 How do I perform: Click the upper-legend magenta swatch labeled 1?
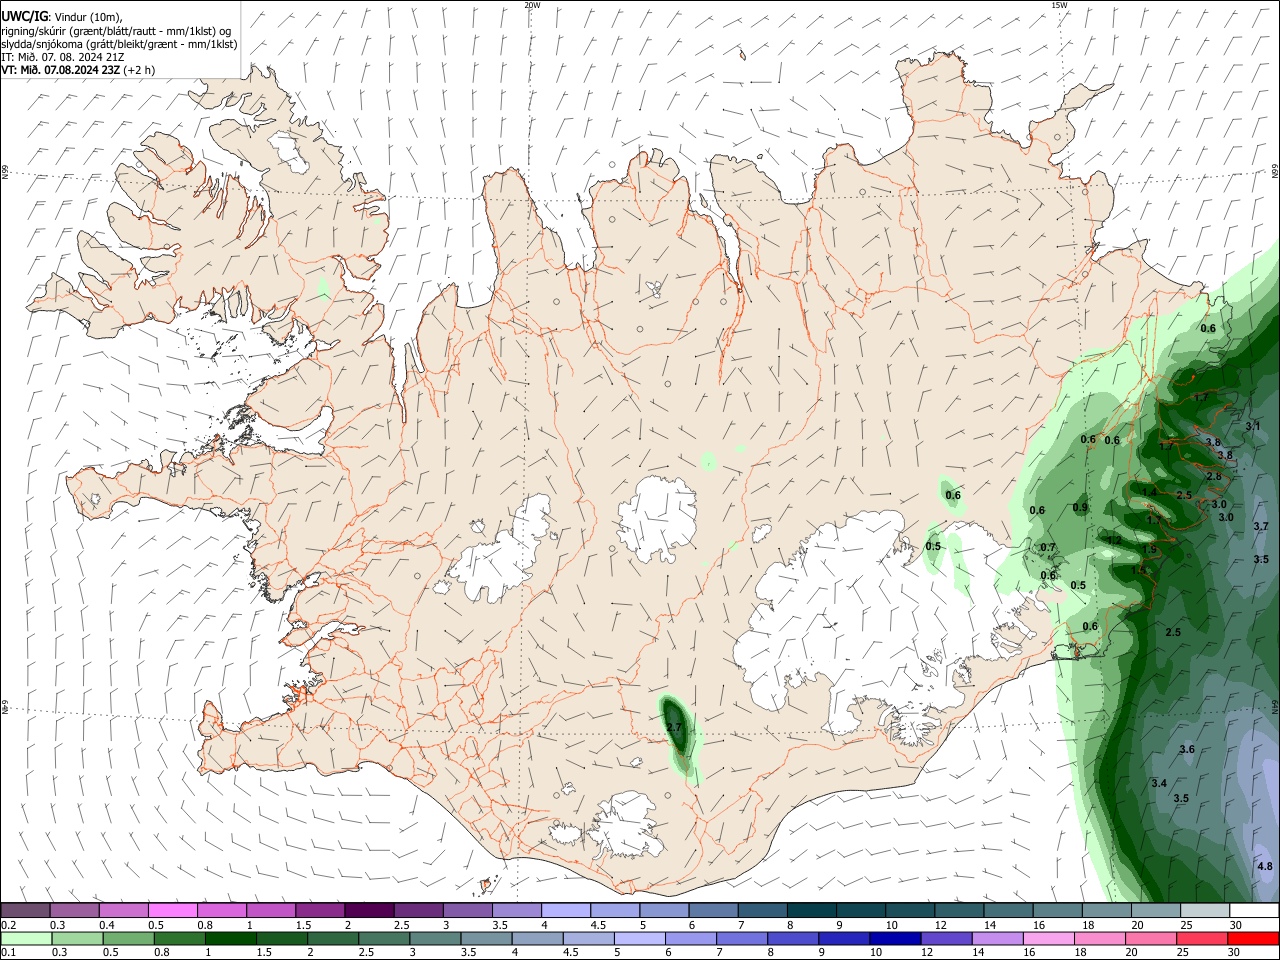pyautogui.click(x=270, y=910)
